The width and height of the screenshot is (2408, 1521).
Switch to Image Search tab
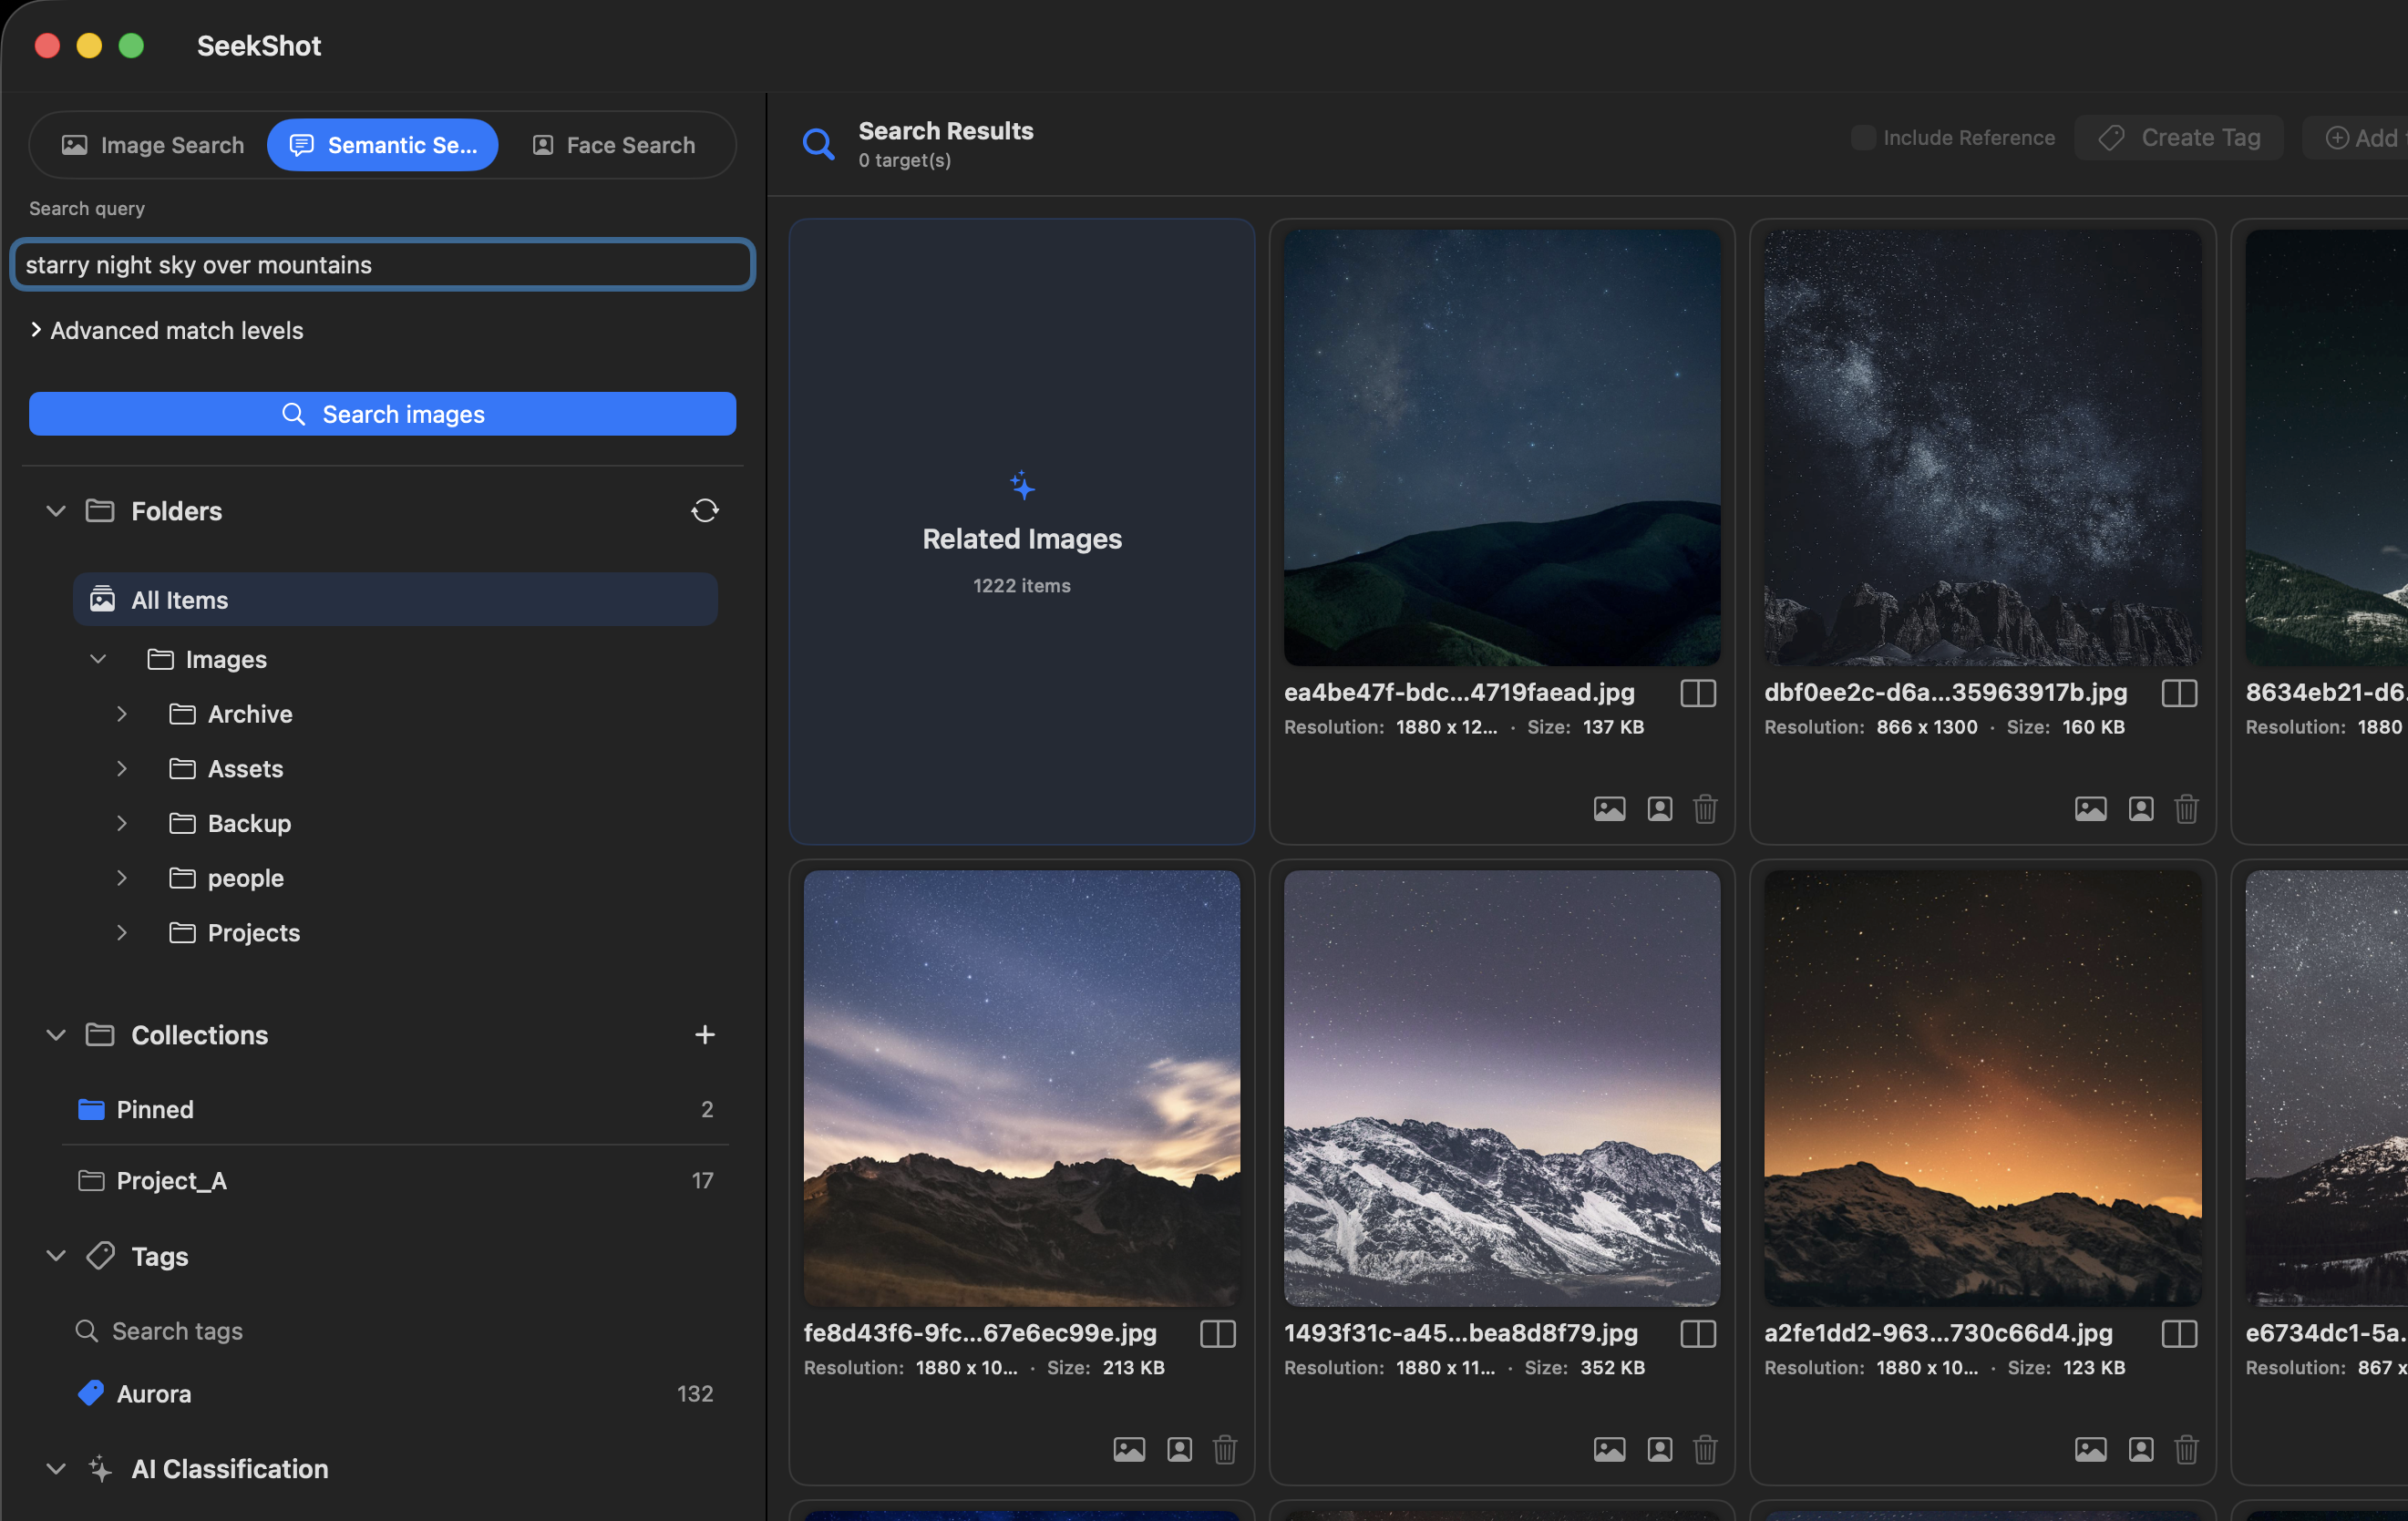(153, 145)
